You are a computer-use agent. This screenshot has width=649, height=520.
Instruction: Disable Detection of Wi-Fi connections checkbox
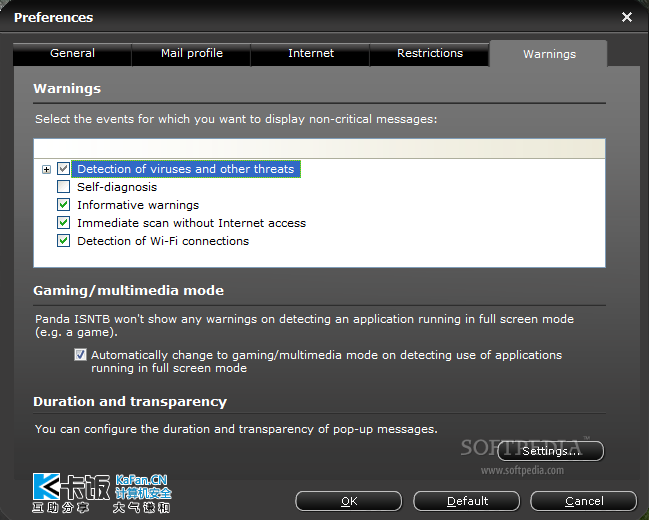63,241
